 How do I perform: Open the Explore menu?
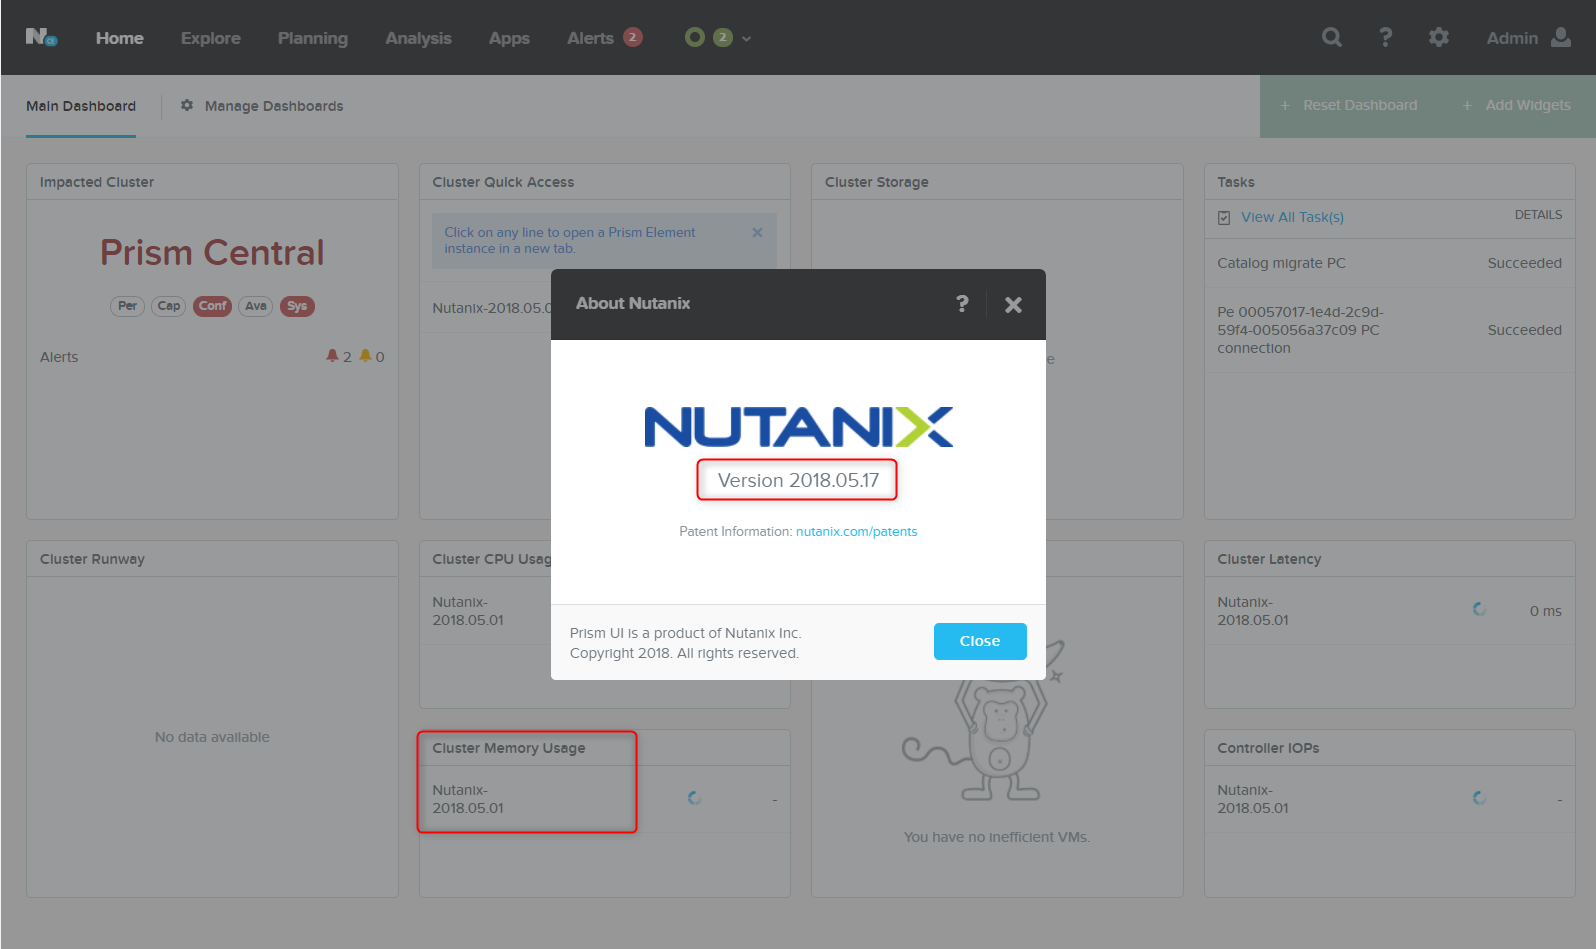(211, 38)
